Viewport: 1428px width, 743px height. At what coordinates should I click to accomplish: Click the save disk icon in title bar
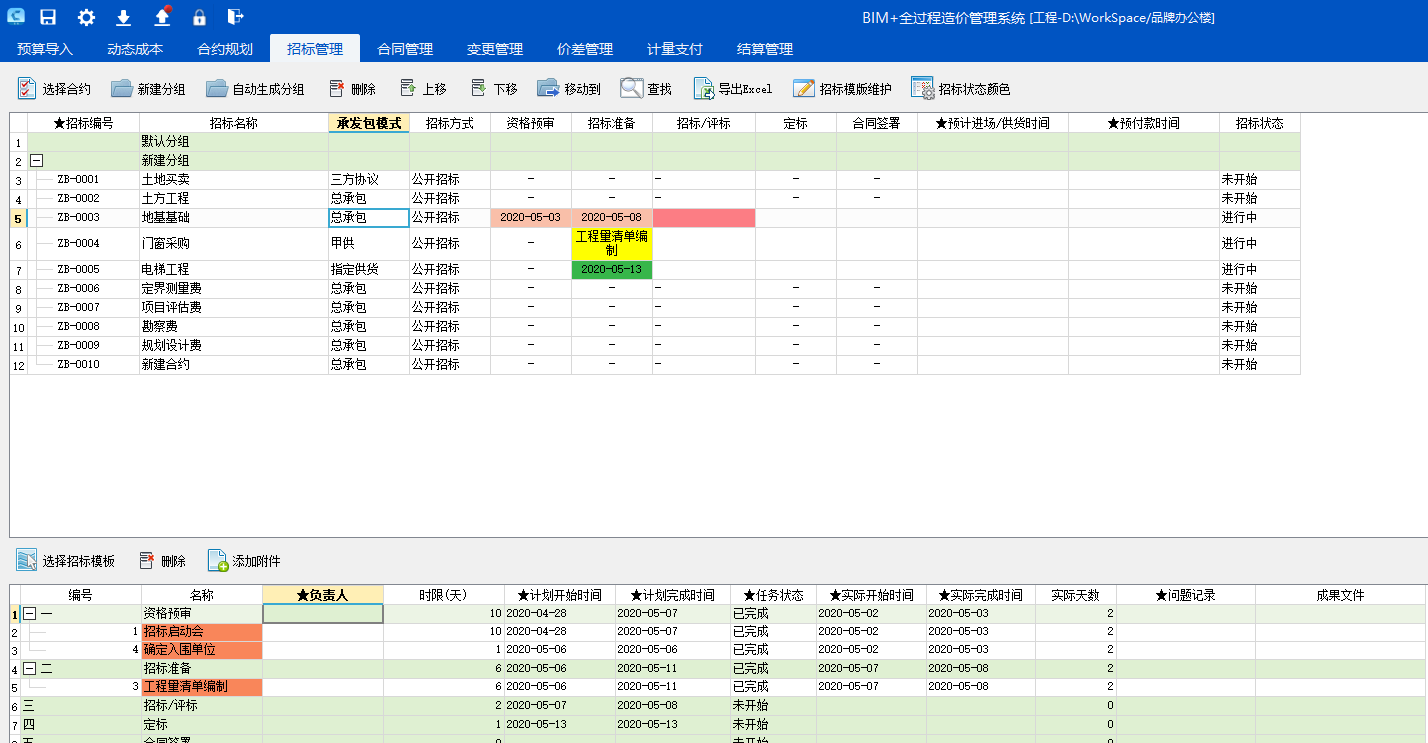pyautogui.click(x=48, y=17)
